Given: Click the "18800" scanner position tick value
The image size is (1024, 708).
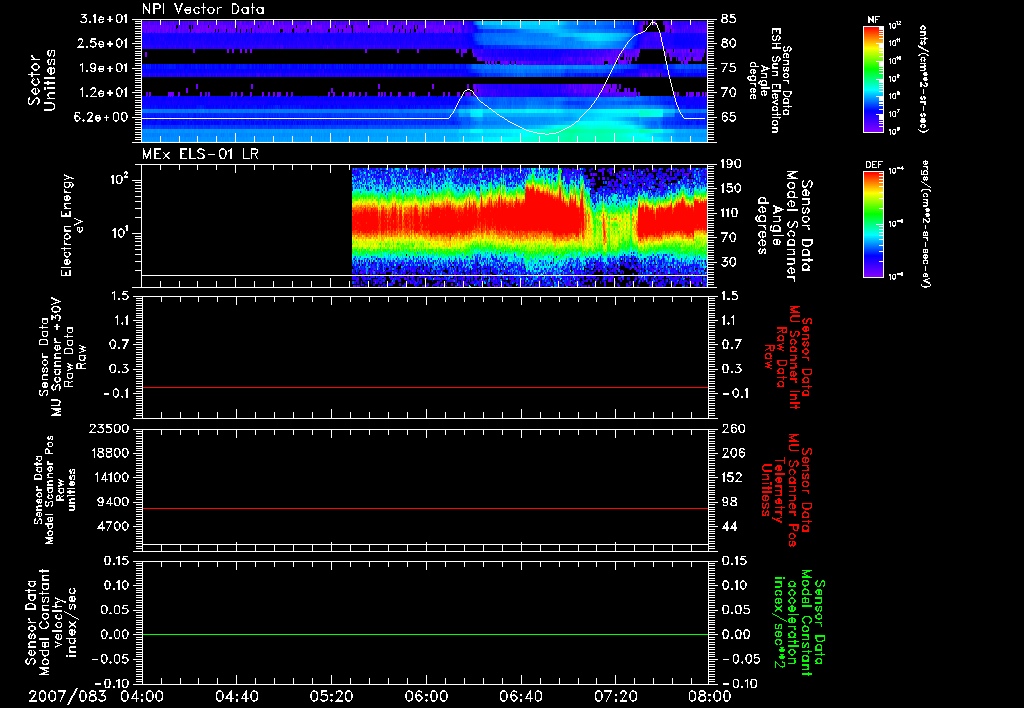Looking at the screenshot, I should click(109, 453).
